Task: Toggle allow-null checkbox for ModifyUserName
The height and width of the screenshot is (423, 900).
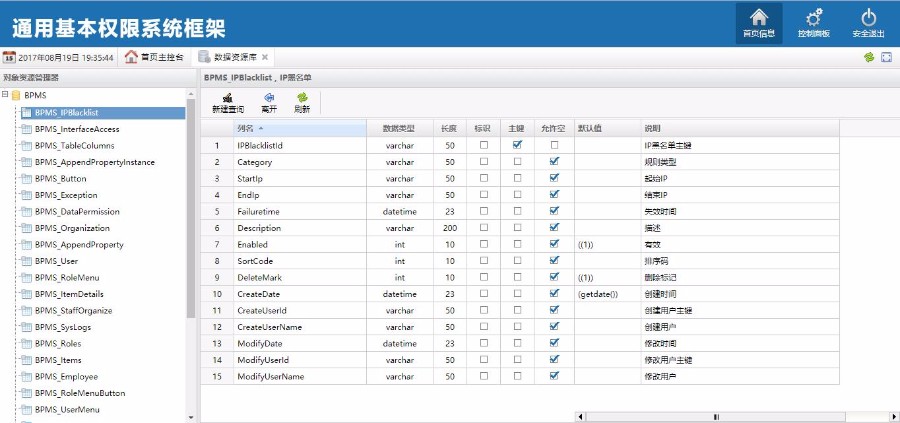Action: coord(554,377)
